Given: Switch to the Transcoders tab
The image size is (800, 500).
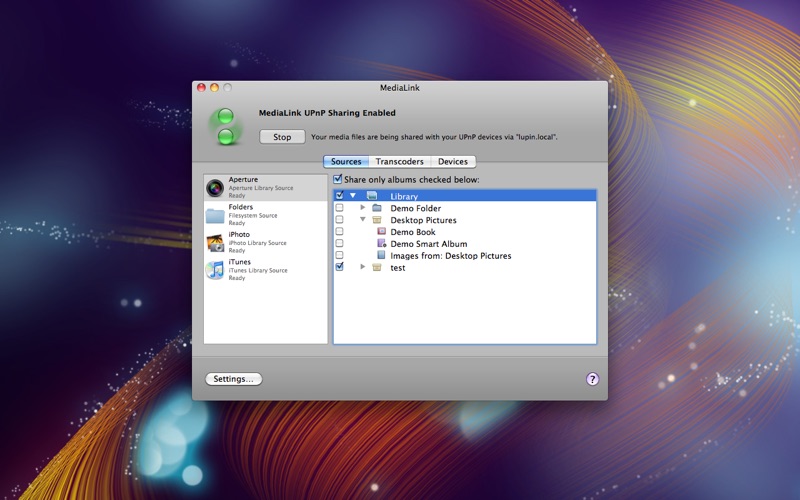Looking at the screenshot, I should coord(399,161).
